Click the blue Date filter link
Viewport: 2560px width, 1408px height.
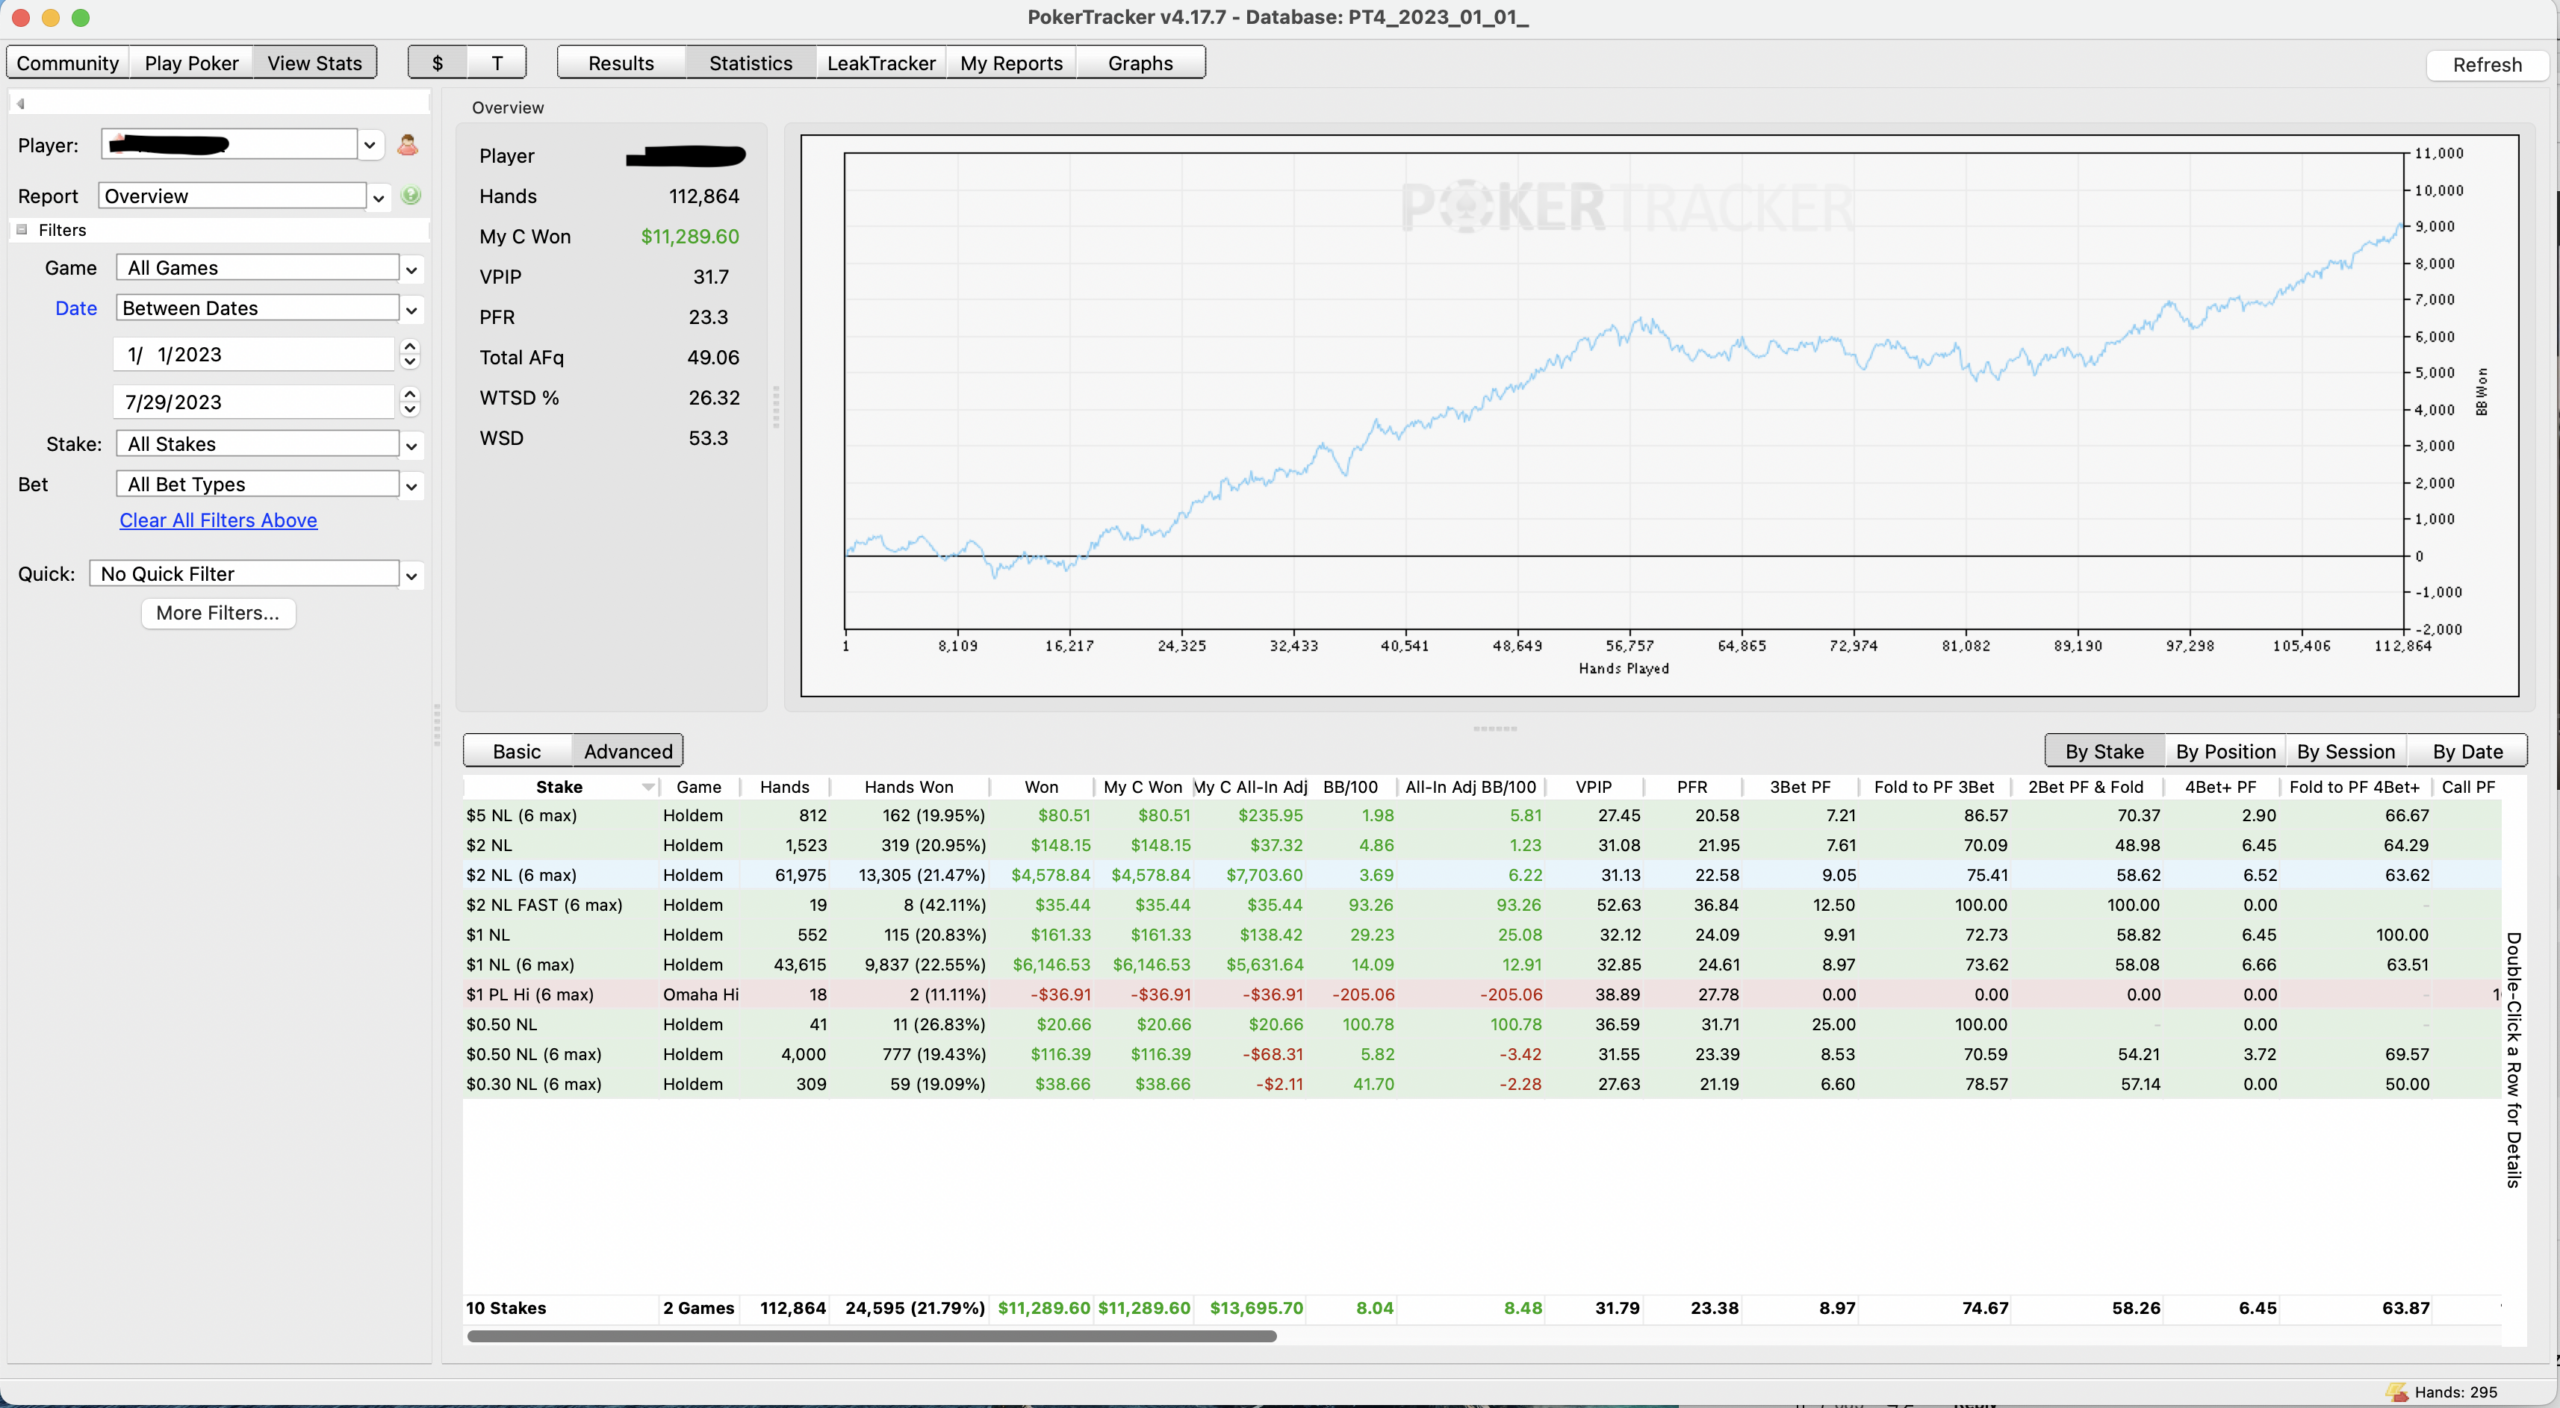coord(76,308)
